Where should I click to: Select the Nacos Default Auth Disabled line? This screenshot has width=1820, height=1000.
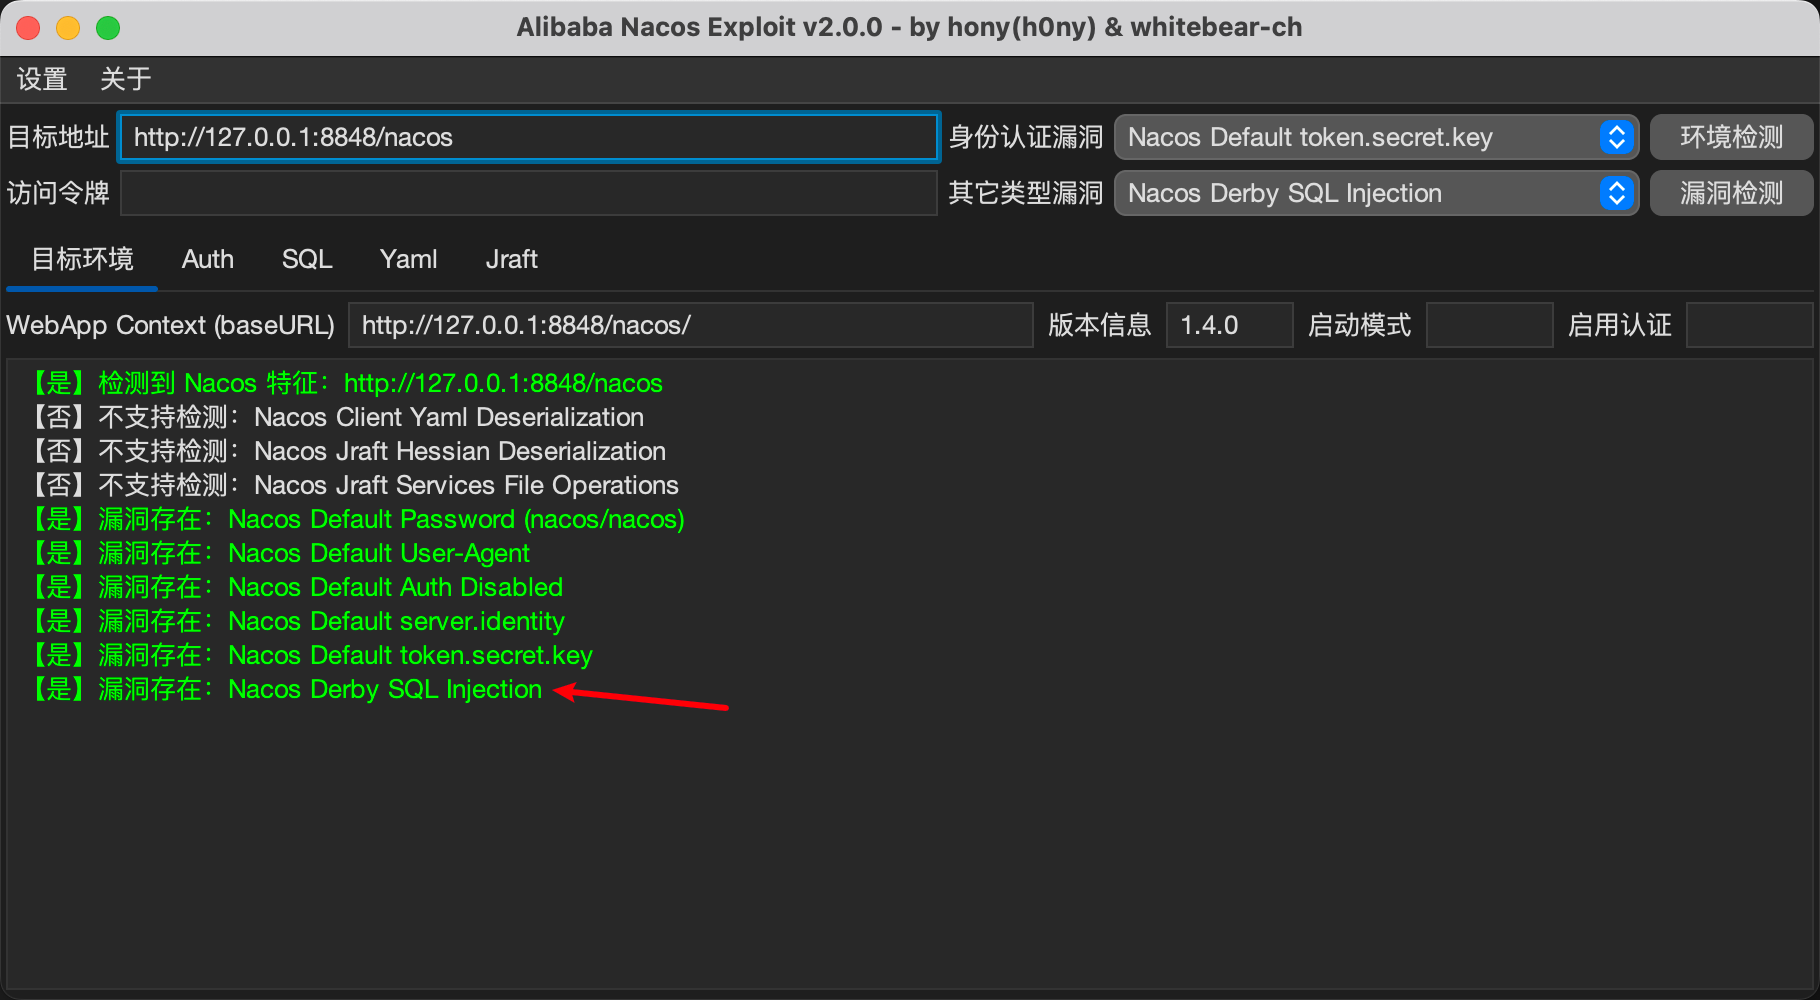coord(295,587)
